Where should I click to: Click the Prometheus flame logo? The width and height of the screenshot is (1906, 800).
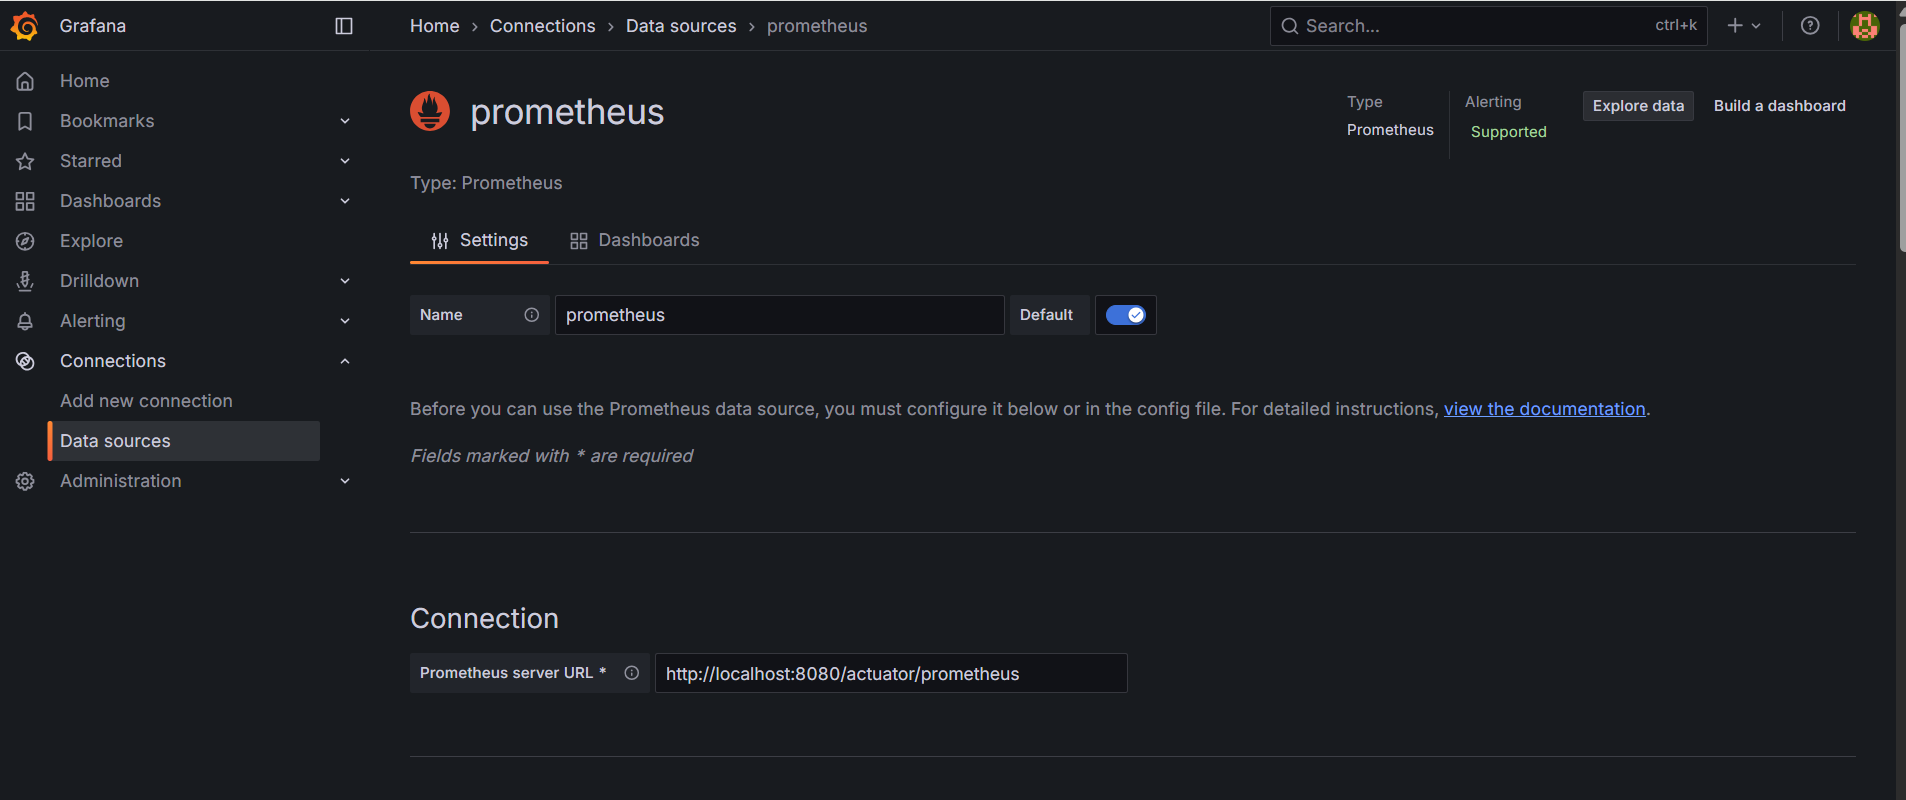[430, 111]
